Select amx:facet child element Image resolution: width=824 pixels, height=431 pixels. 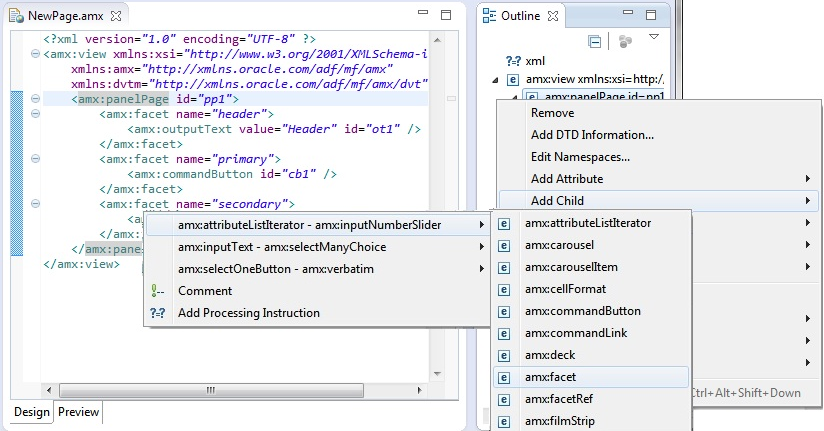pos(591,377)
